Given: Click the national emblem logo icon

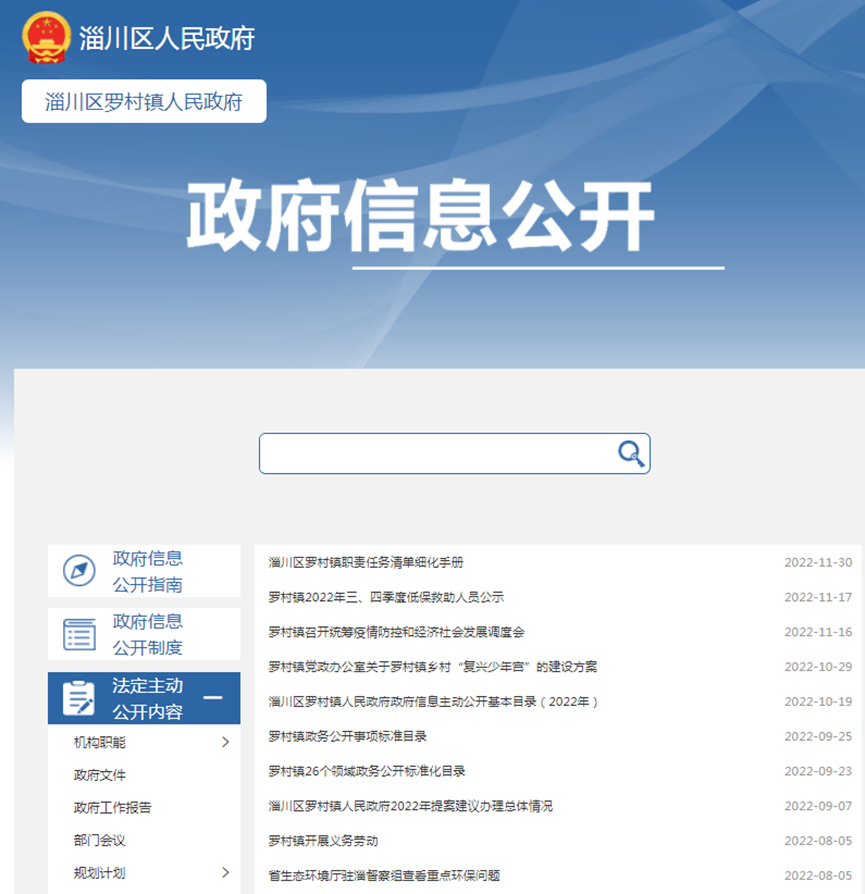Looking at the screenshot, I should (46, 38).
